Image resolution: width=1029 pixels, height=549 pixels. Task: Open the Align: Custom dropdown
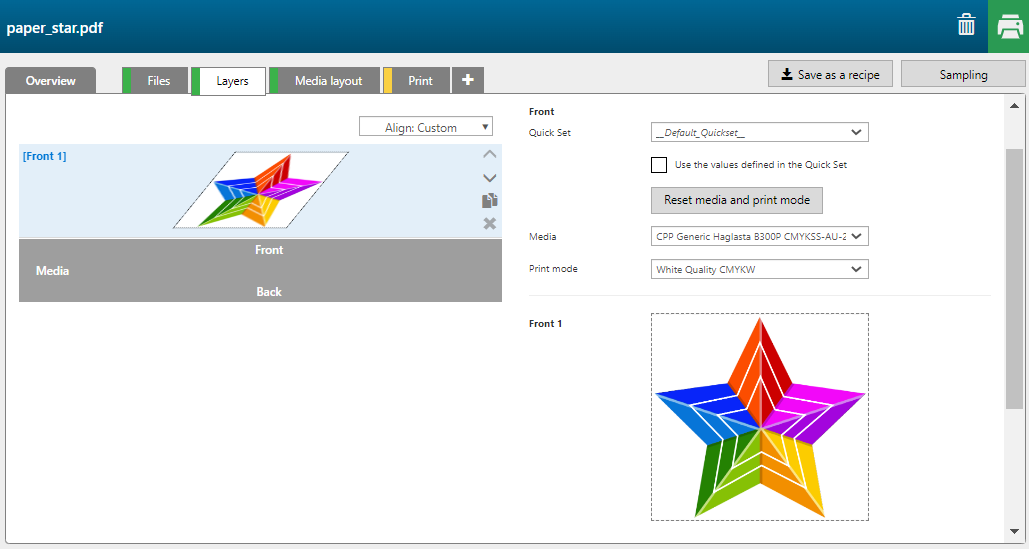[426, 127]
